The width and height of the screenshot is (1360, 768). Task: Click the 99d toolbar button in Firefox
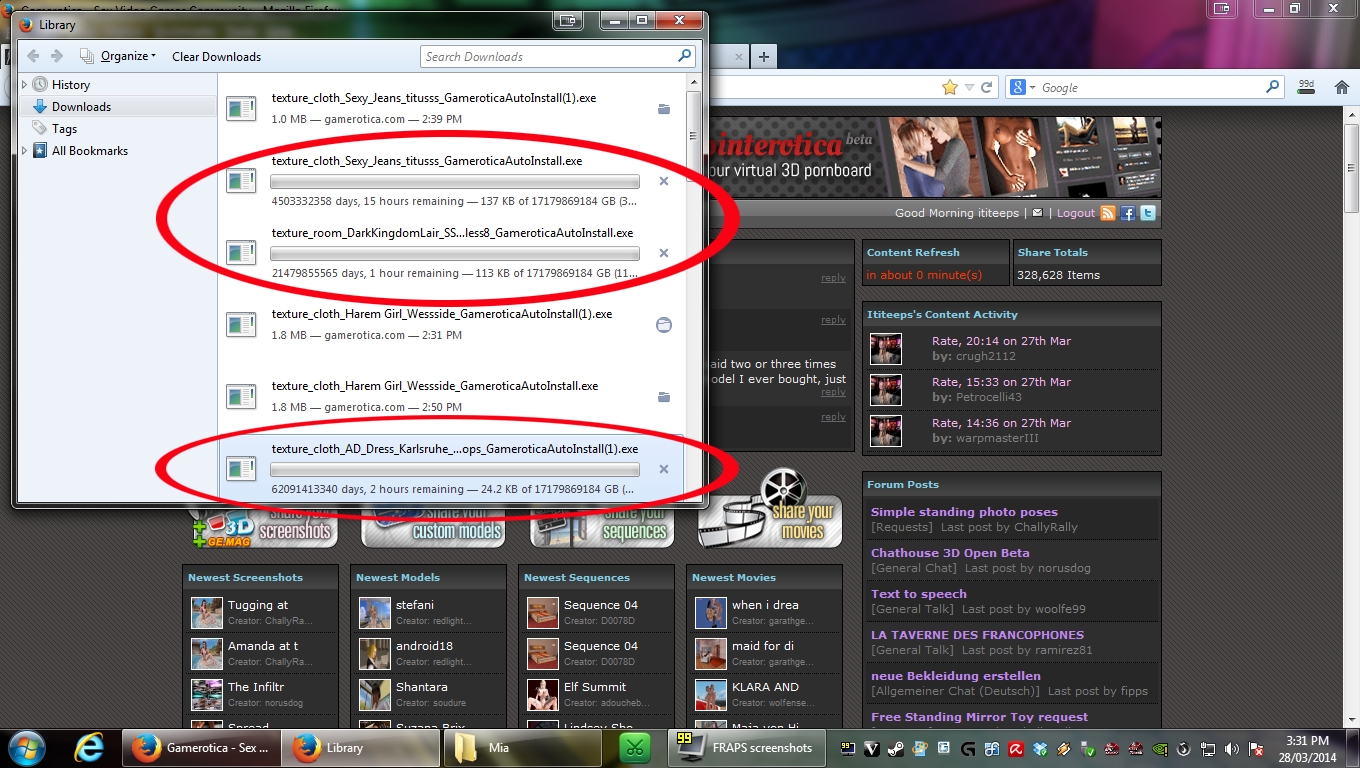(x=1306, y=88)
